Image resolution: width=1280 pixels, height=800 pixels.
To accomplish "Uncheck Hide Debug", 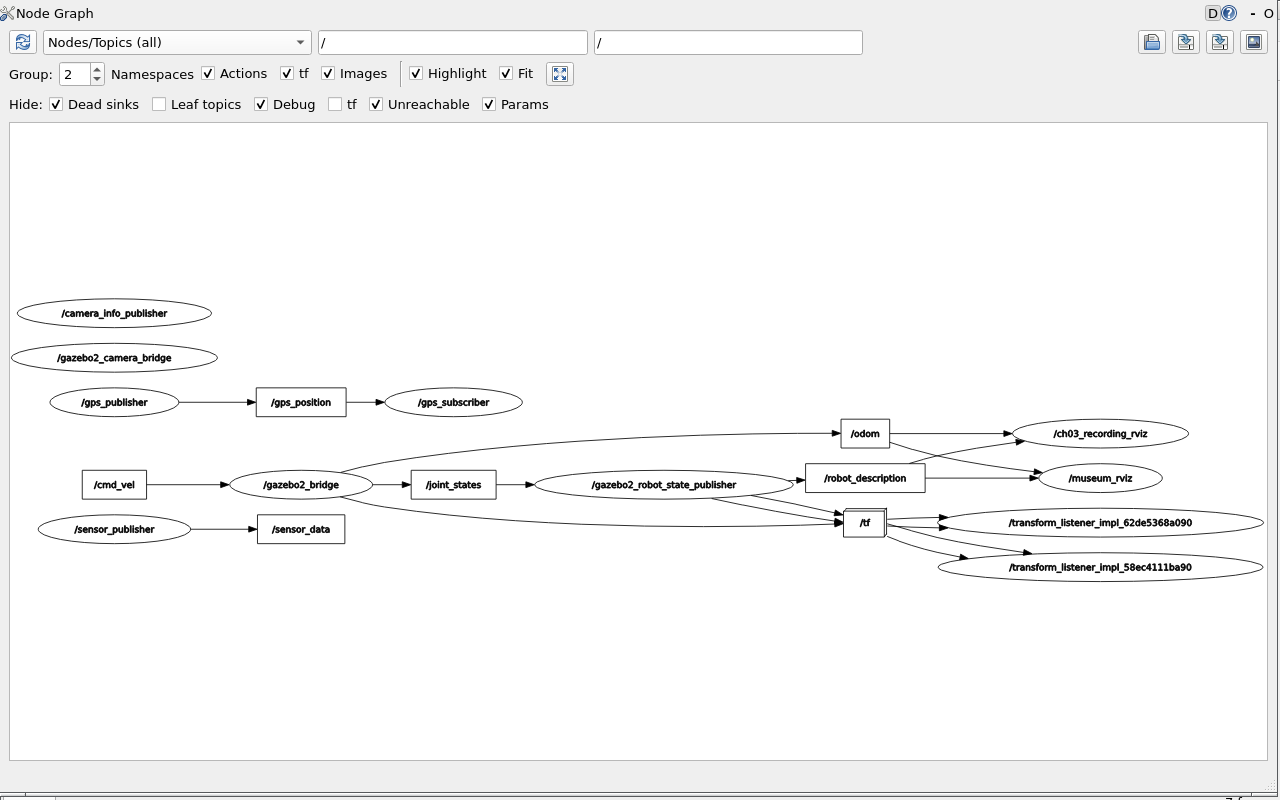I will [x=261, y=104].
